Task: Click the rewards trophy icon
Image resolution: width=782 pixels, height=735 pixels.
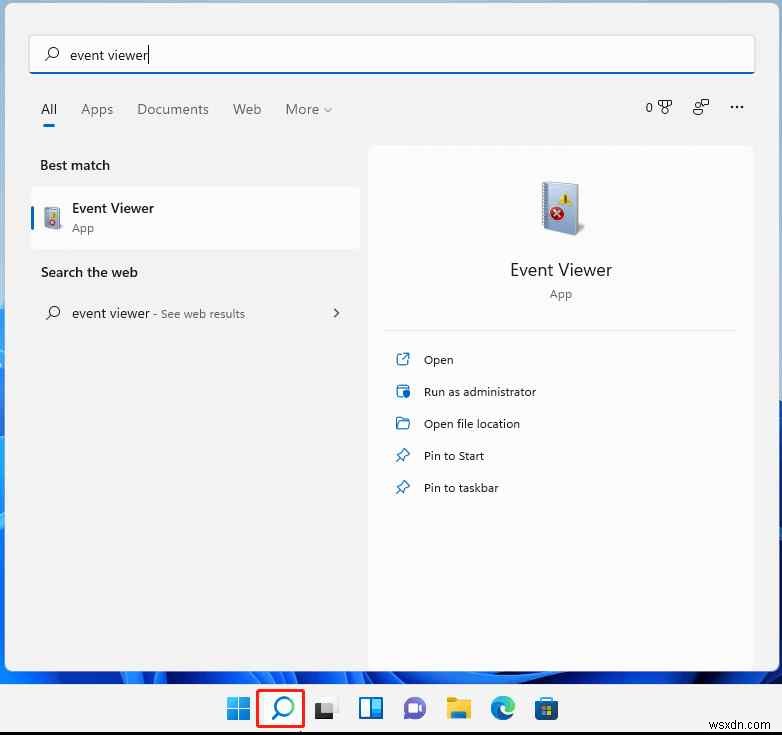Action: [x=665, y=107]
